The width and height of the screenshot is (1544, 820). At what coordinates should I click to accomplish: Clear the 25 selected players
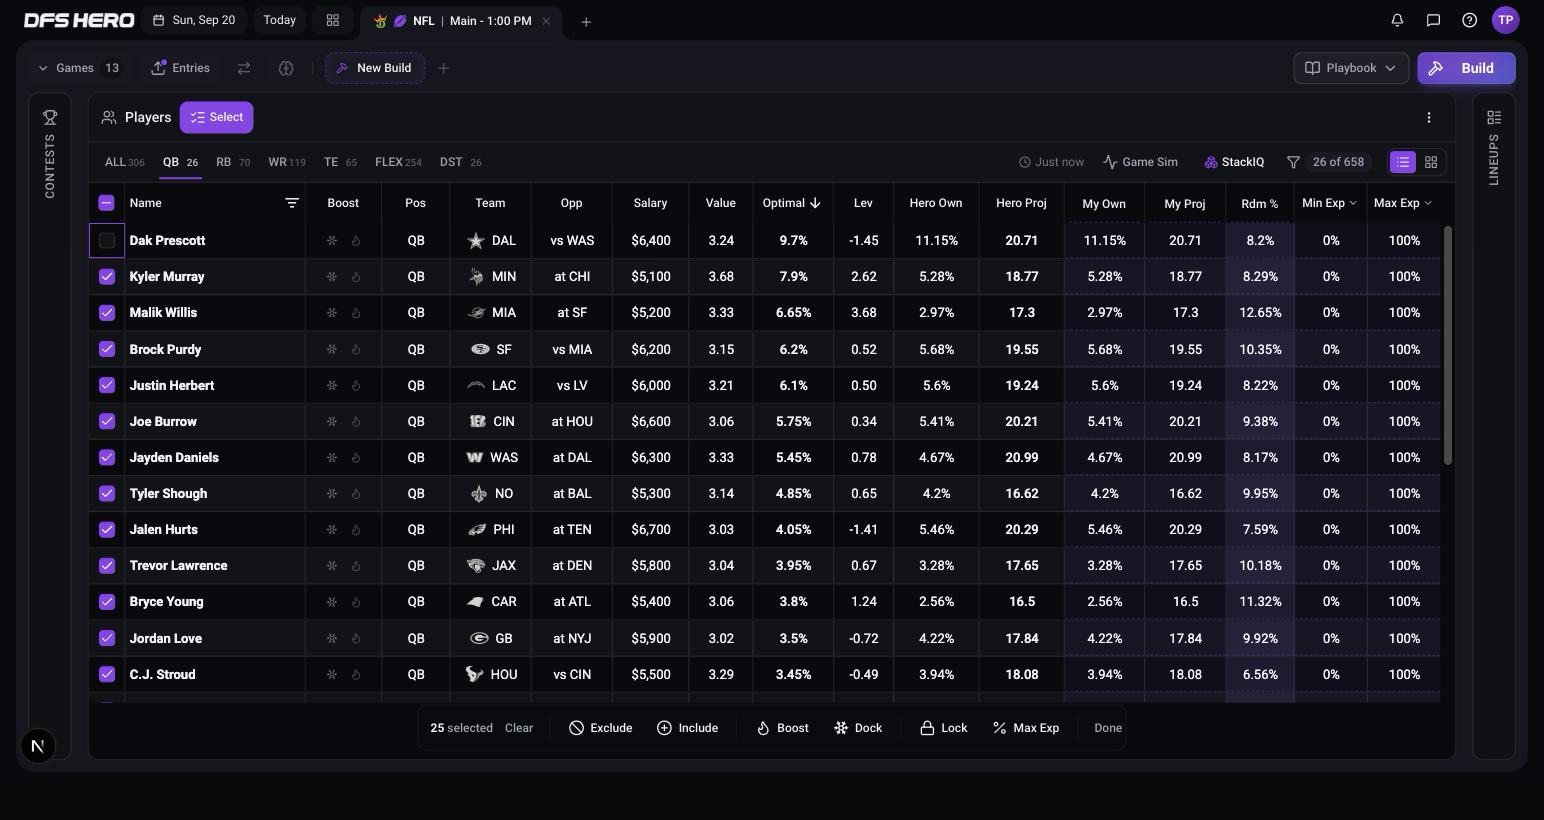pyautogui.click(x=519, y=728)
